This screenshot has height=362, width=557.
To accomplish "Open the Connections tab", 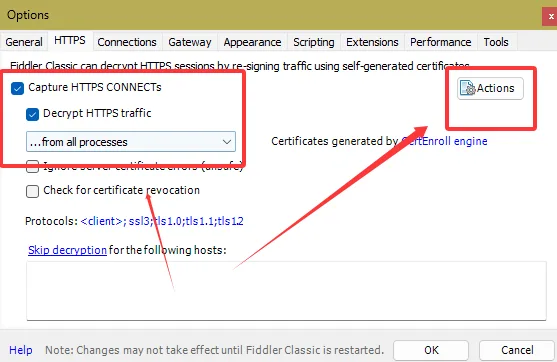I will [x=127, y=42].
